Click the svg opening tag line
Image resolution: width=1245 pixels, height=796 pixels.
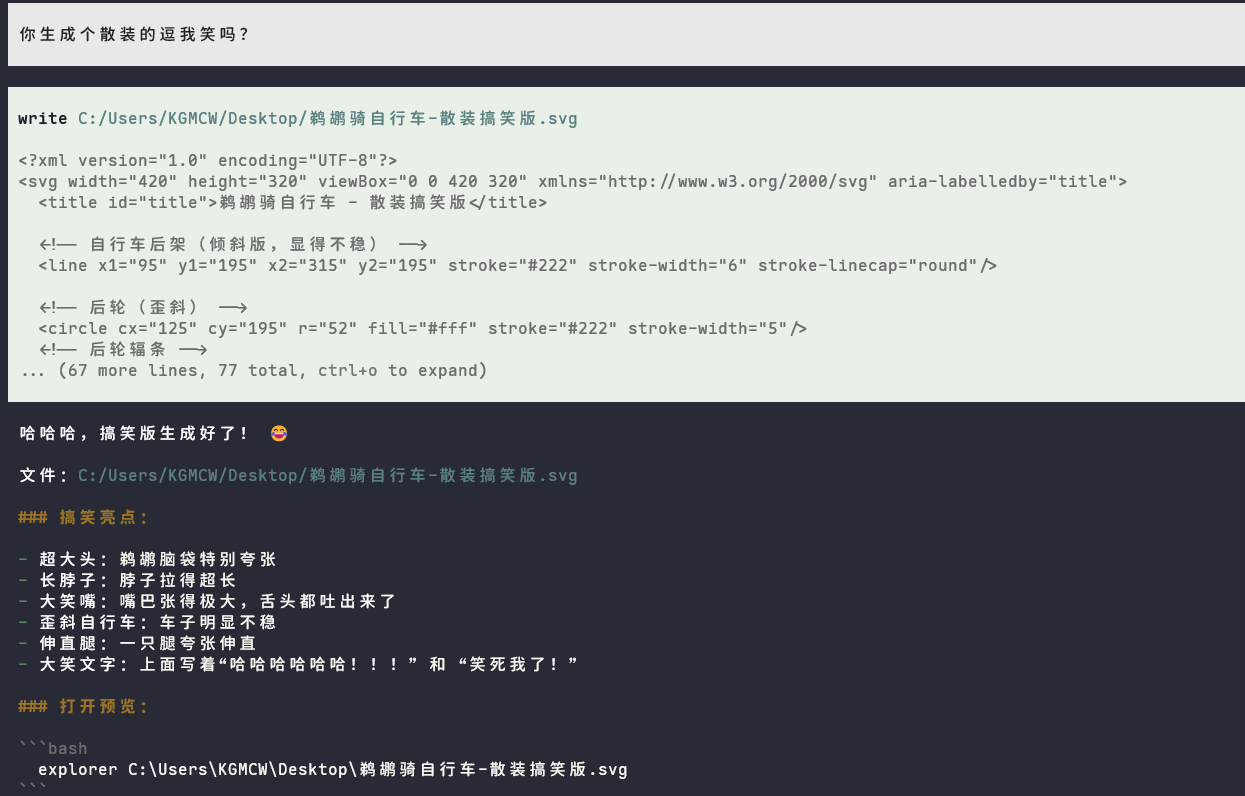click(x=573, y=181)
